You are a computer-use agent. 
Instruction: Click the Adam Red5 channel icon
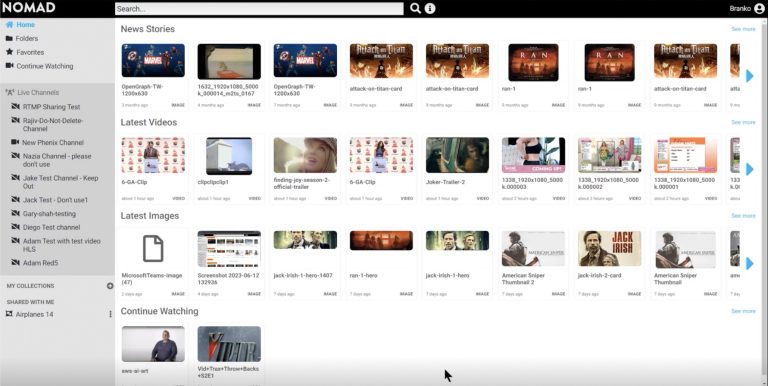15,263
